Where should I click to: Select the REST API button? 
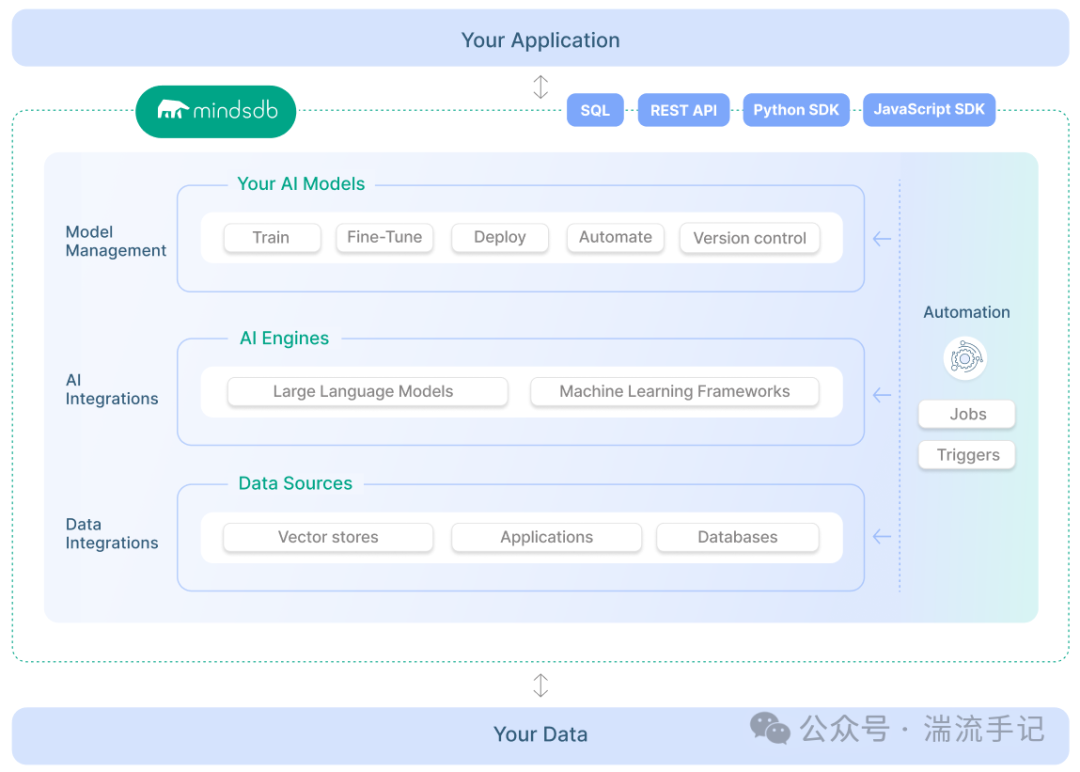[683, 110]
